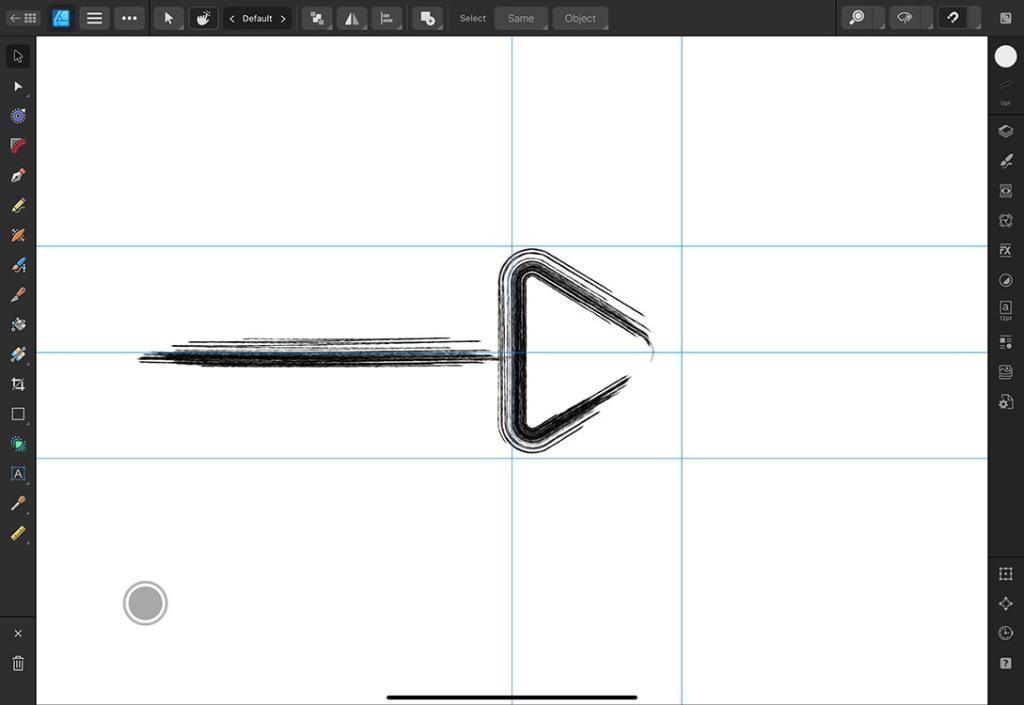The width and height of the screenshot is (1024, 705).
Task: Deselect using the X icon
Action: coord(18,633)
